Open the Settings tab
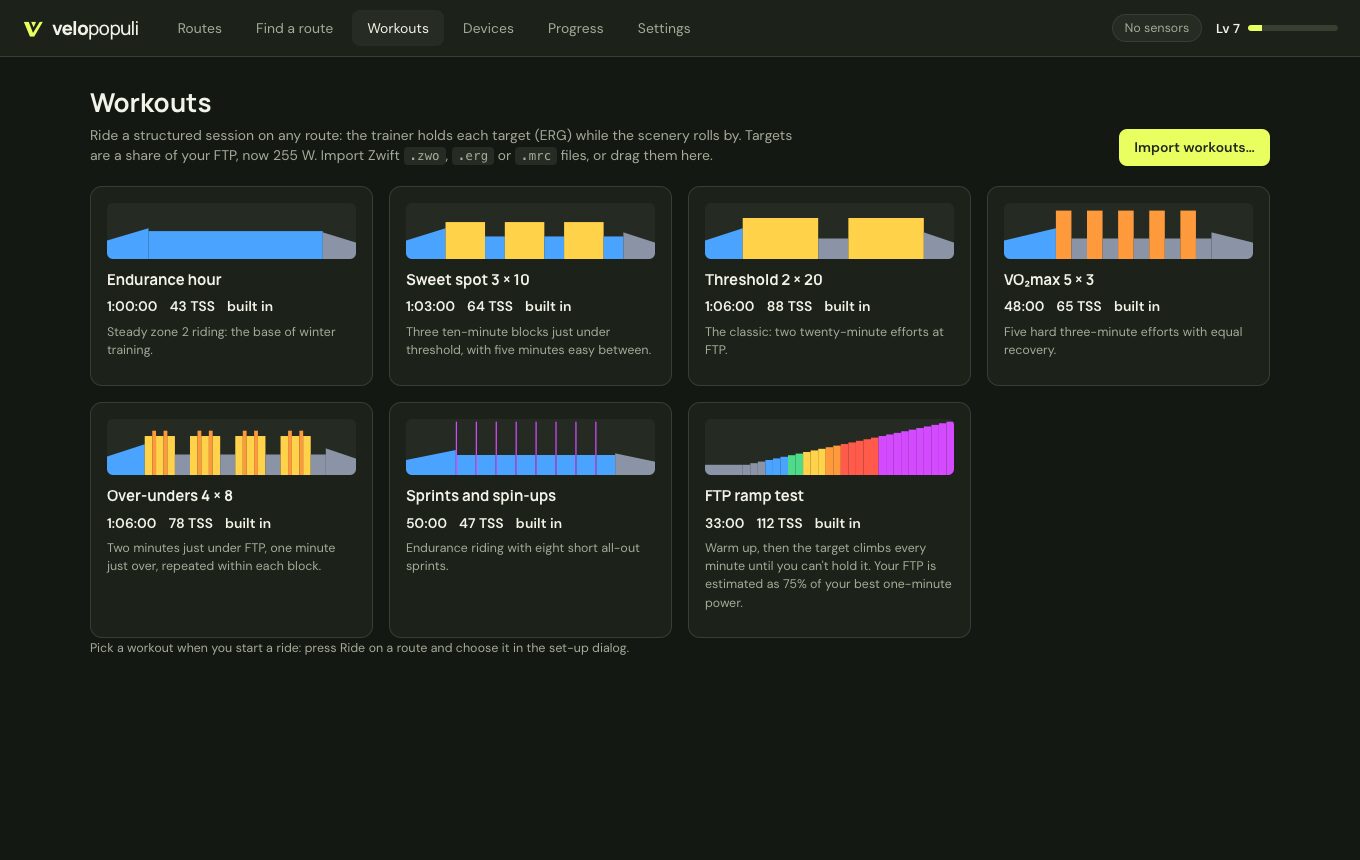The height and width of the screenshot is (860, 1360). [x=664, y=28]
